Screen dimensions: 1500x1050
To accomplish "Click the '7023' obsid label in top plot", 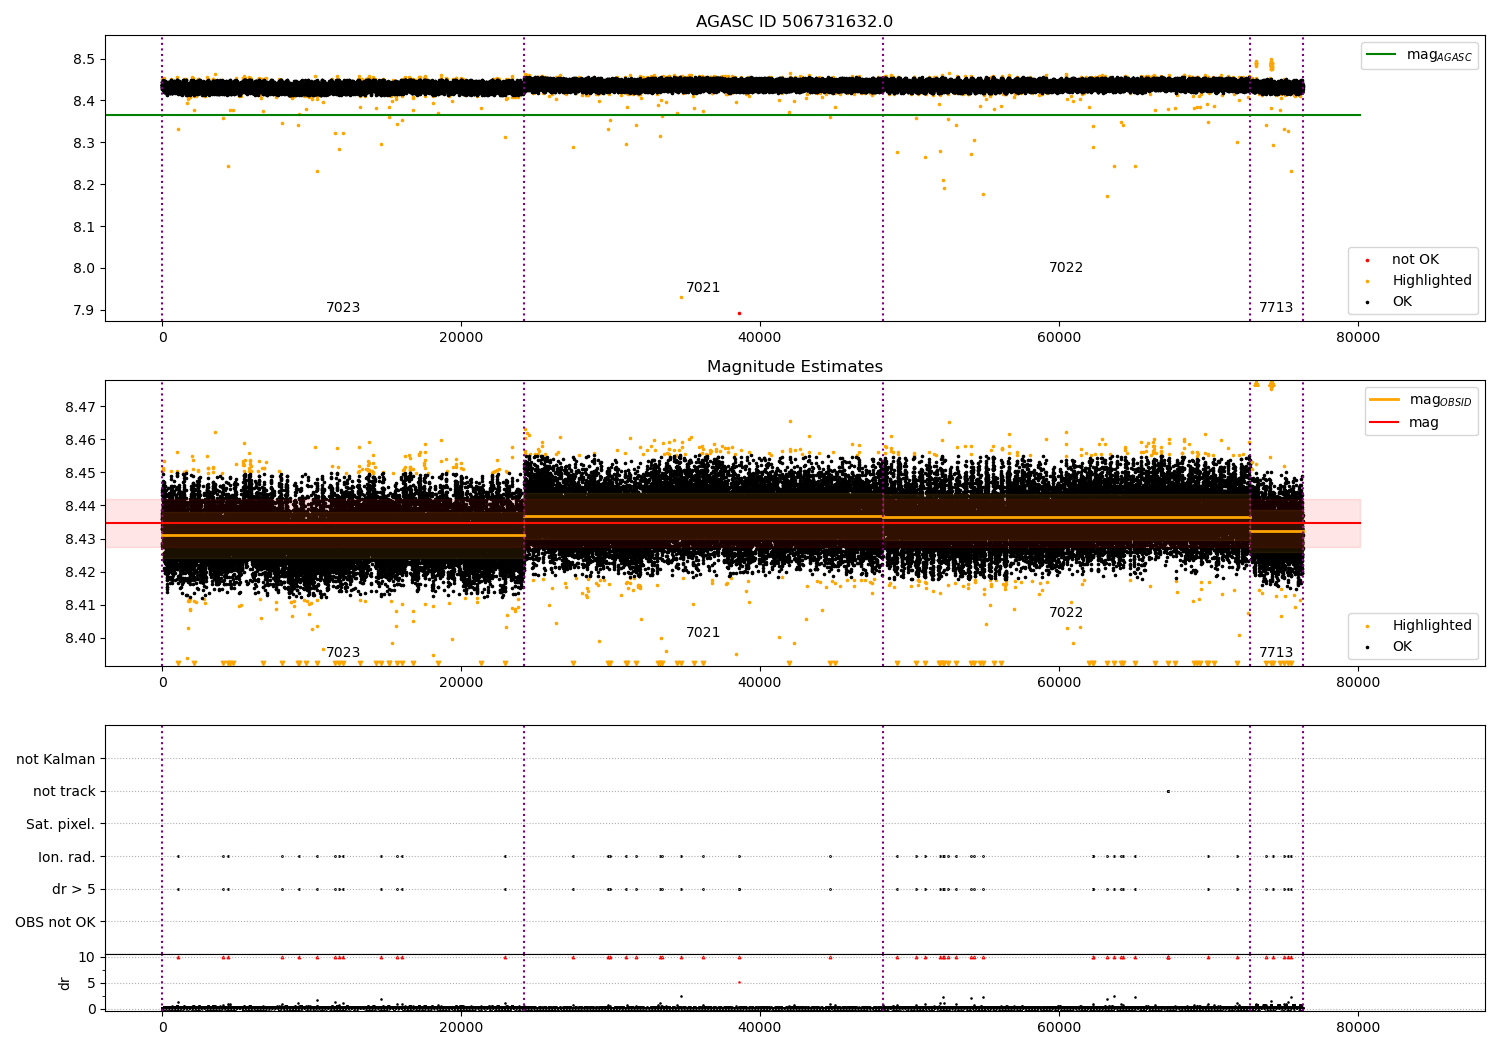I will coord(343,308).
